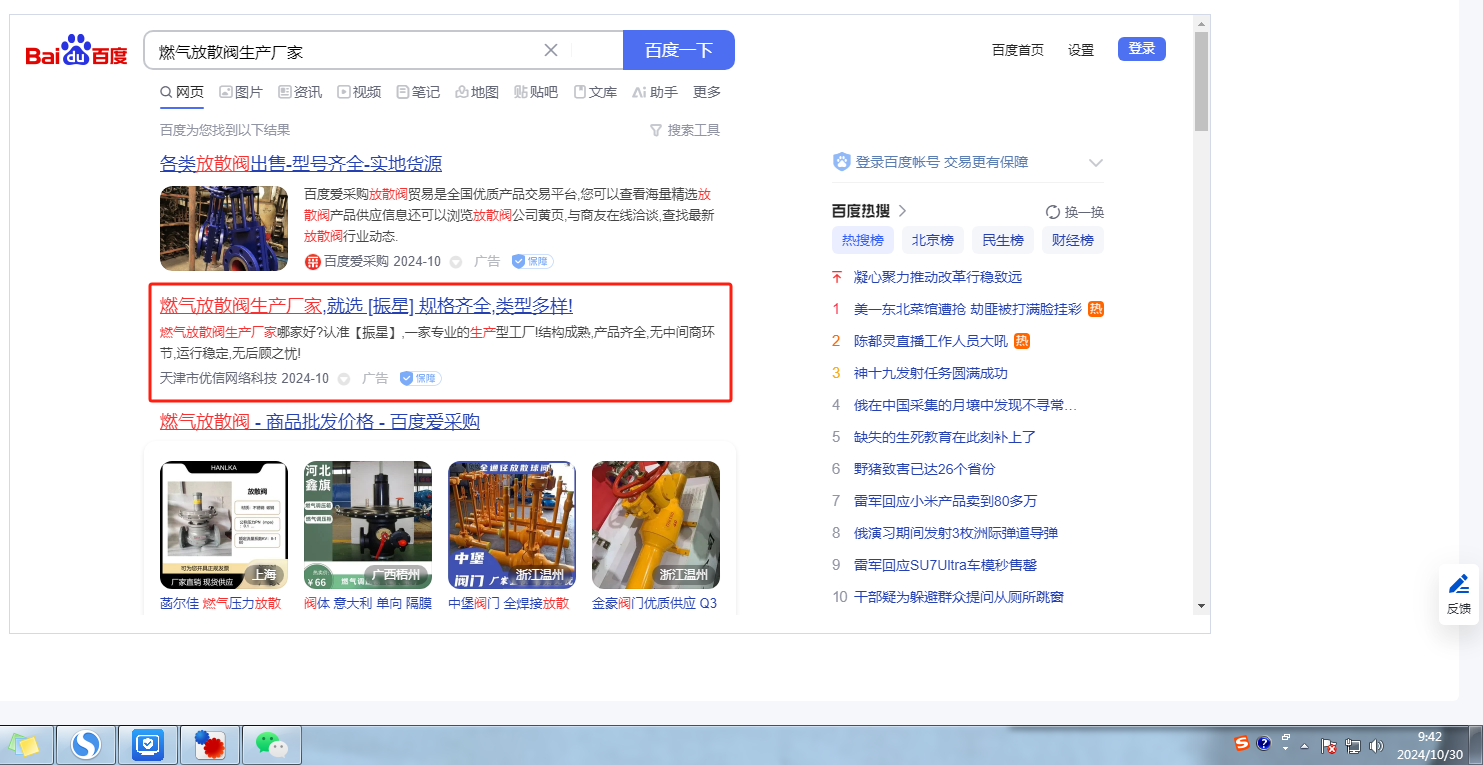Open the 上海 valve product thumbnail
This screenshot has width=1483, height=765.
click(x=224, y=525)
